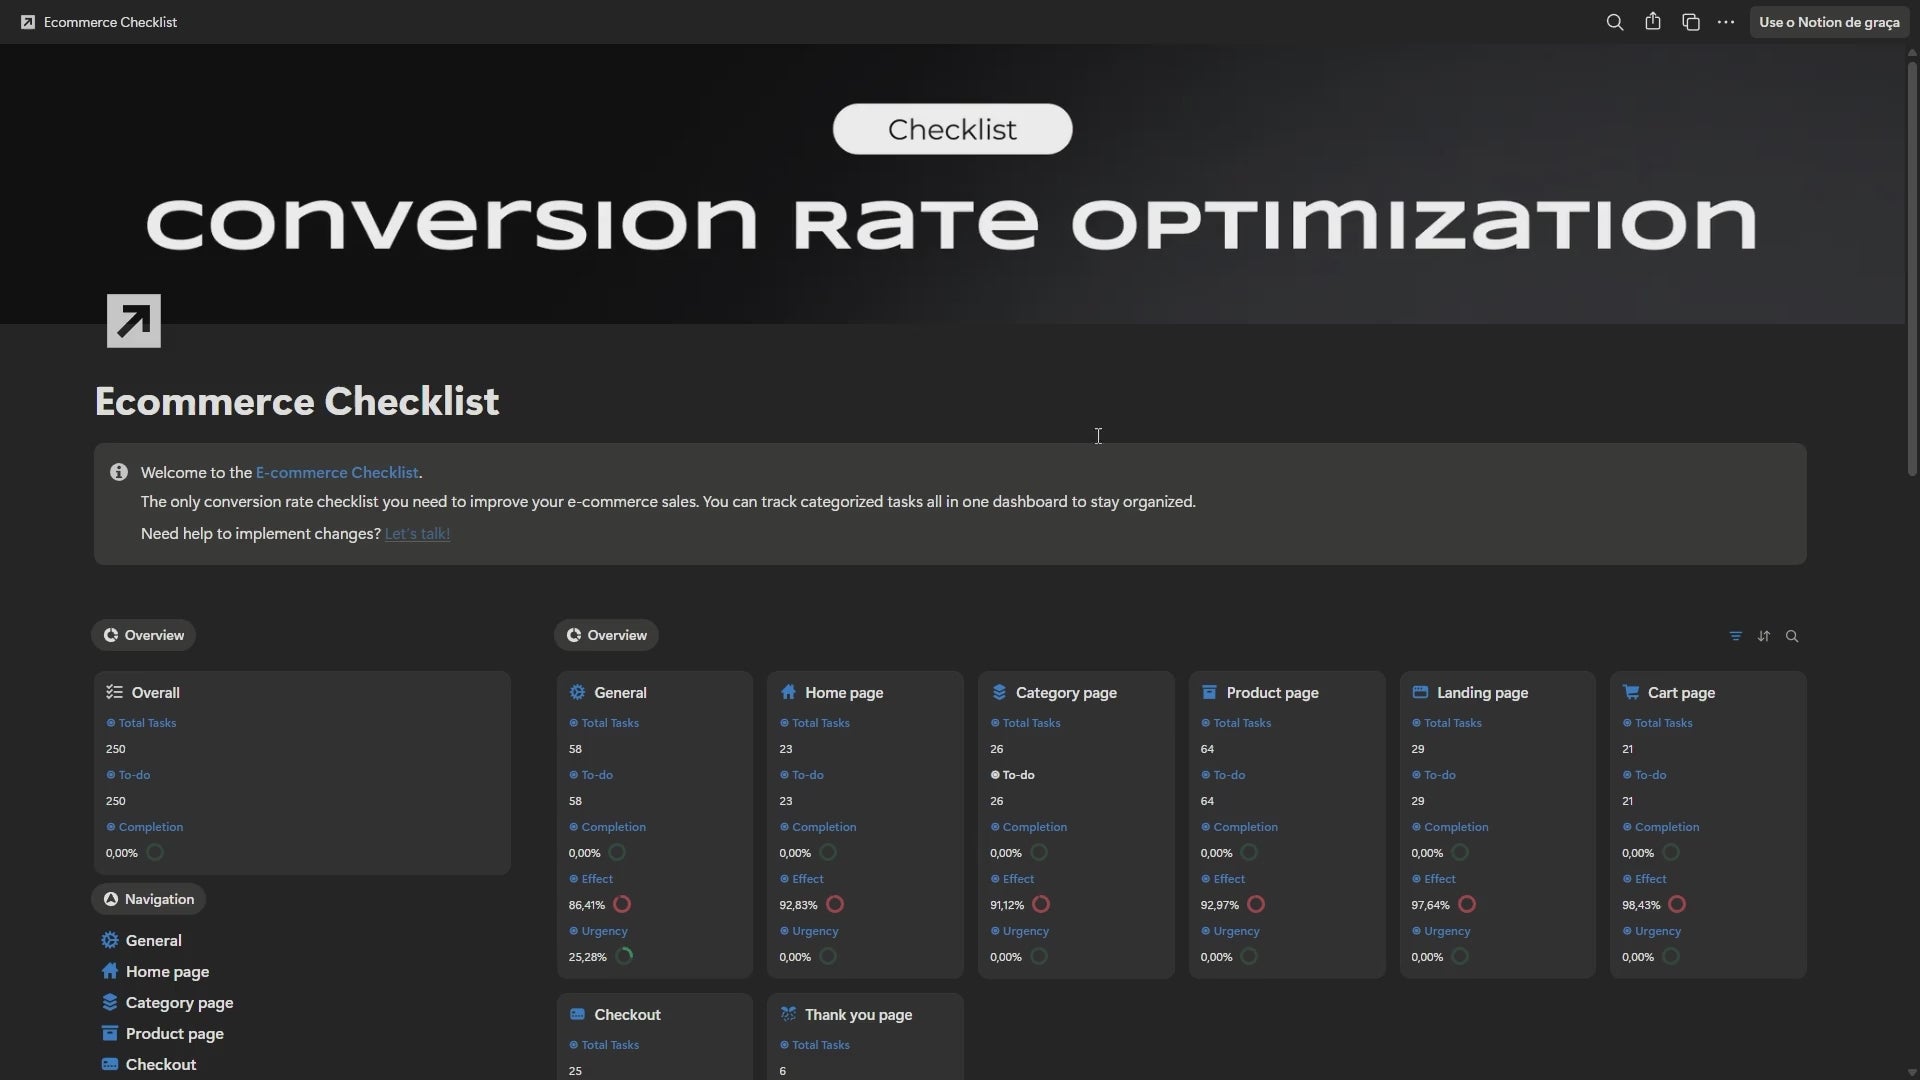
Task: Click the To-do property in Category page card
Action: [1018, 775]
